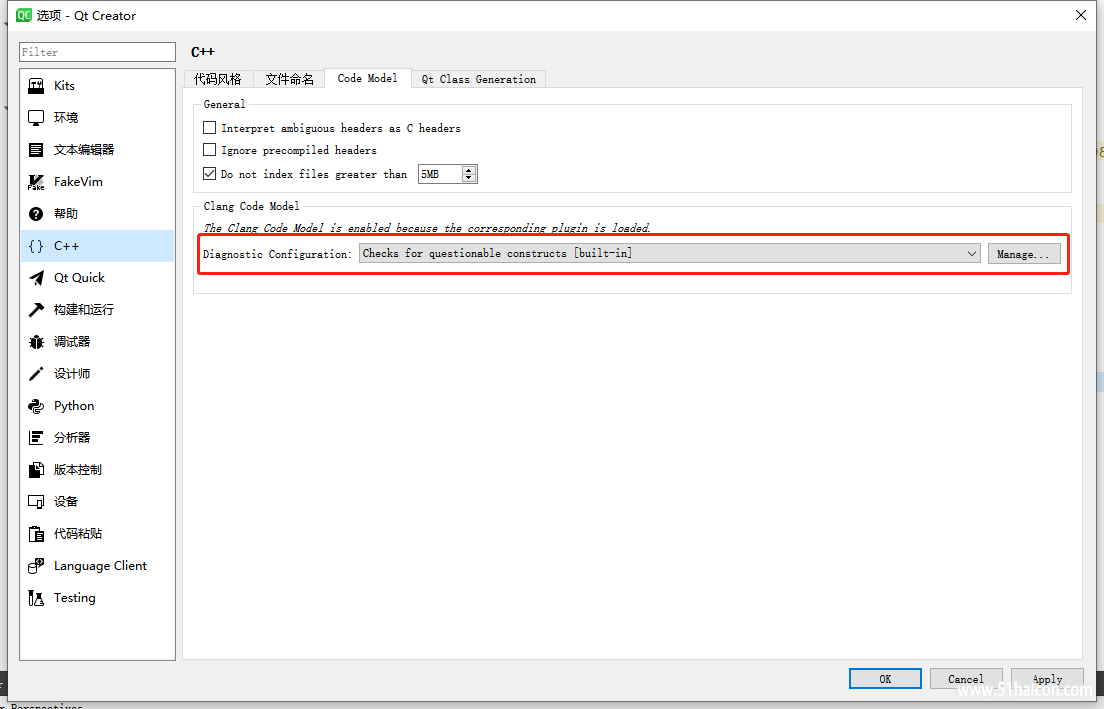Click the Python snake icon
The height and width of the screenshot is (709, 1104).
click(x=36, y=406)
